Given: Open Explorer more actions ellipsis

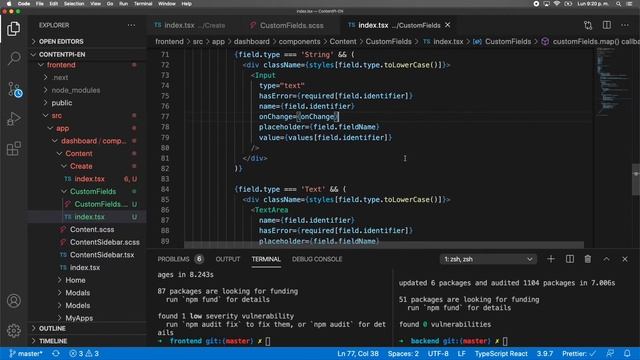Looking at the screenshot, I should point(131,25).
